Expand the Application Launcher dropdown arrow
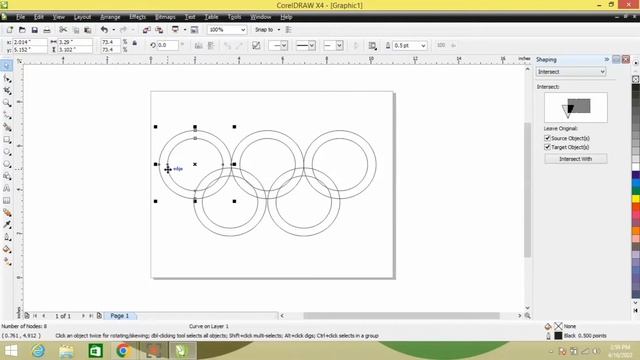 pos(184,30)
